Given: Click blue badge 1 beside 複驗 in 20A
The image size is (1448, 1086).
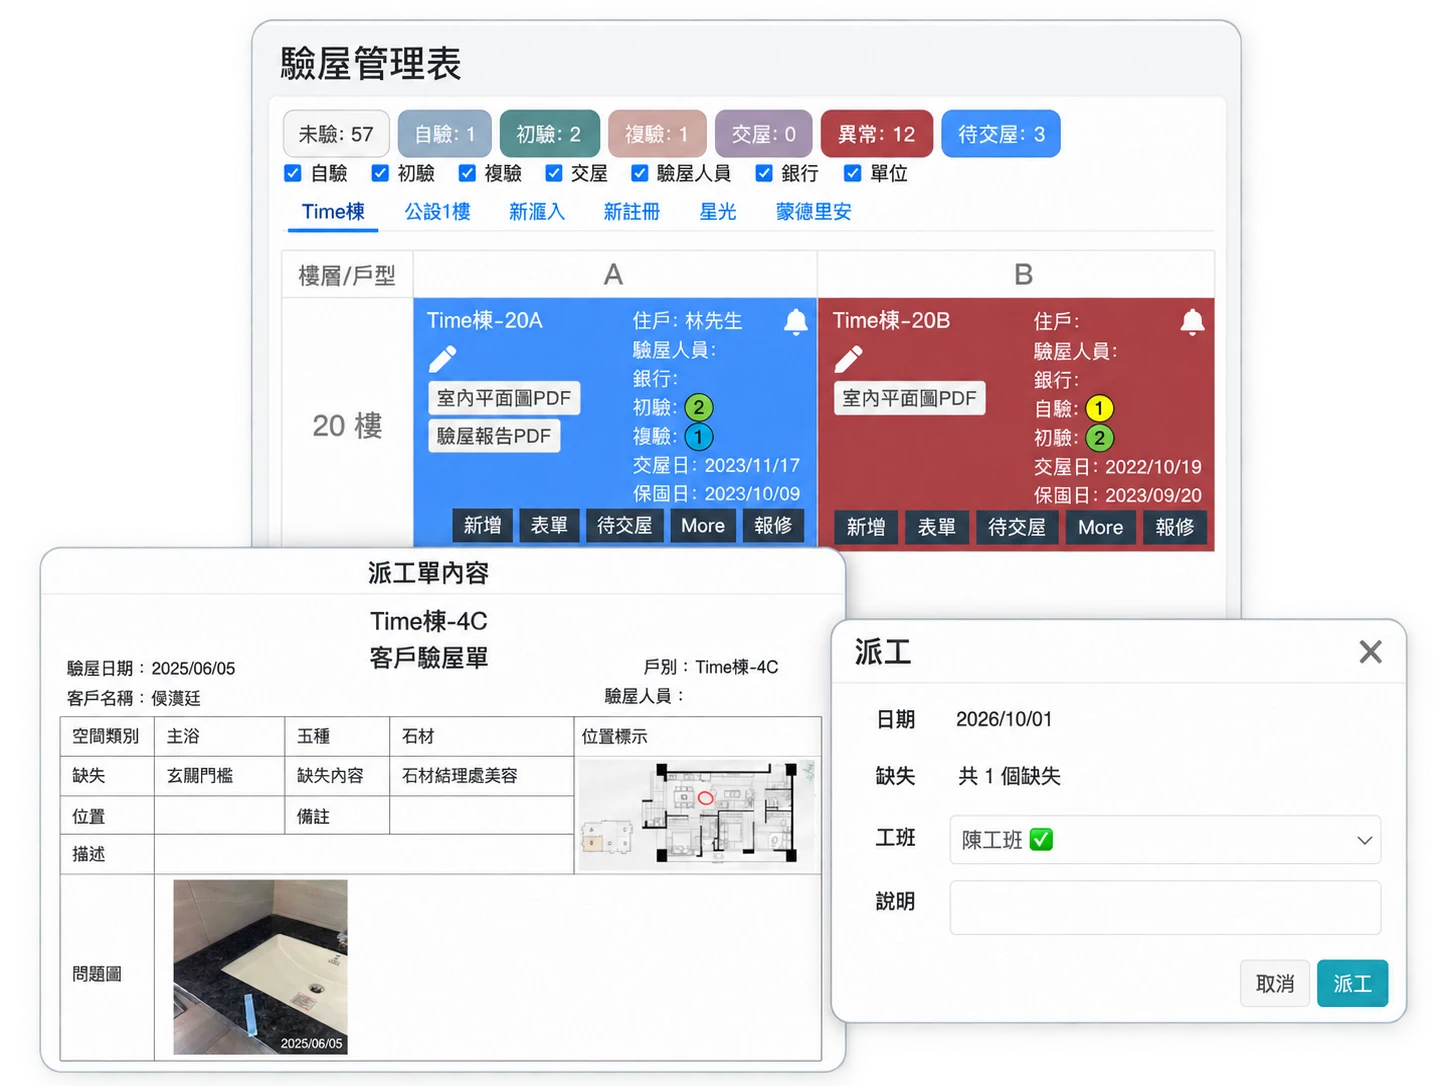Looking at the screenshot, I should coord(698,437).
